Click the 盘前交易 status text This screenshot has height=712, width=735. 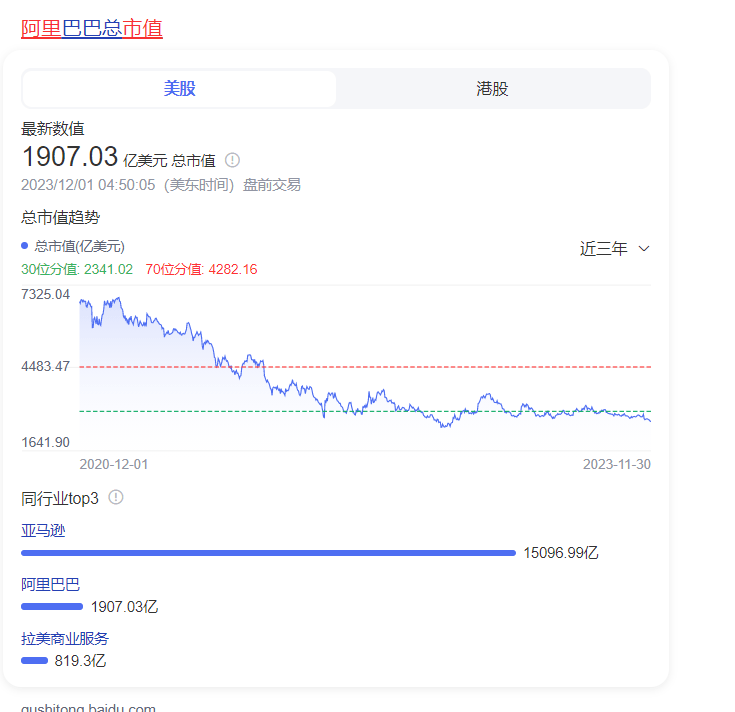(x=272, y=185)
